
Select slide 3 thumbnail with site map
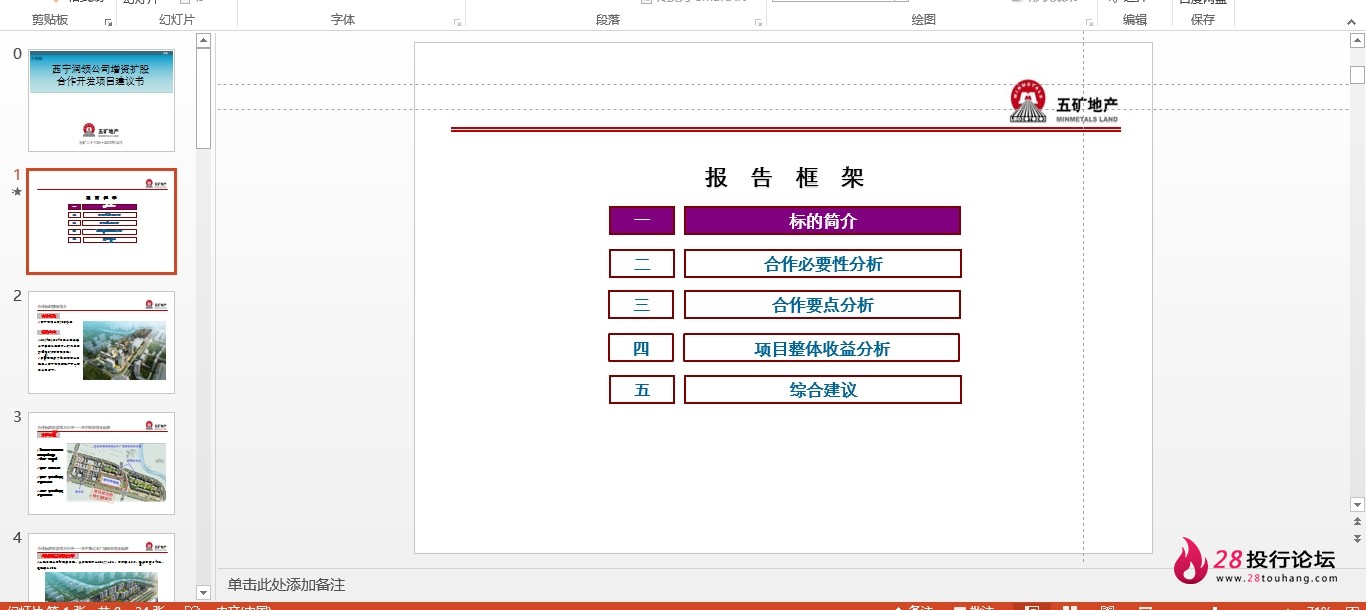(101, 463)
